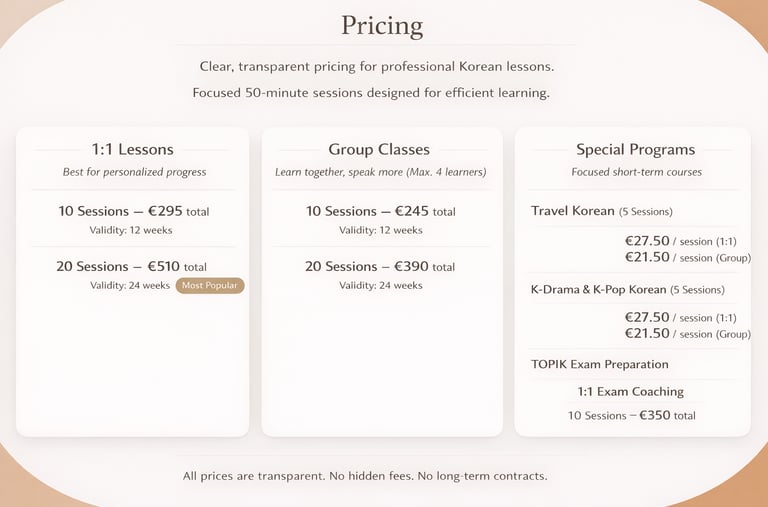
Task: Click the "Best for personalized progress" tagline
Action: click(x=134, y=172)
